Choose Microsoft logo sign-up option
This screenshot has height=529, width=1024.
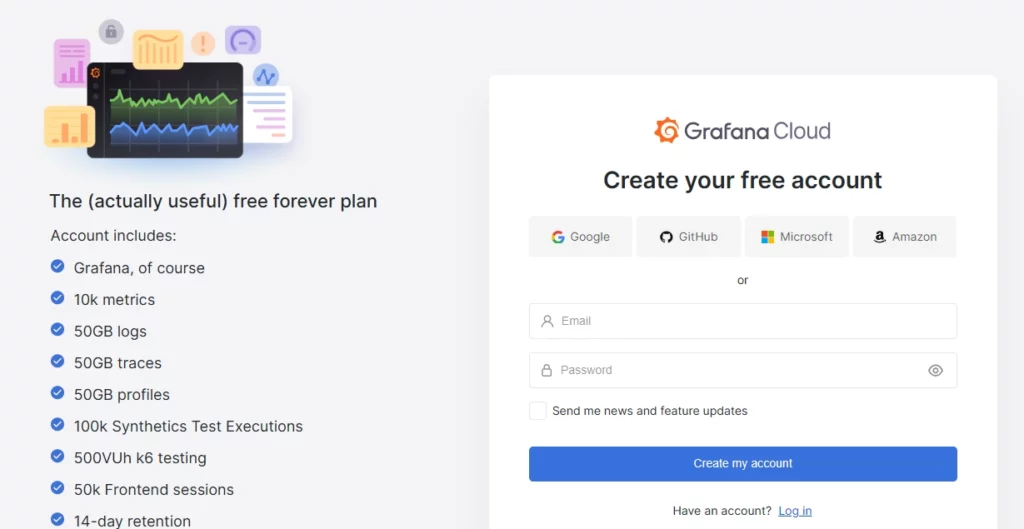[797, 236]
